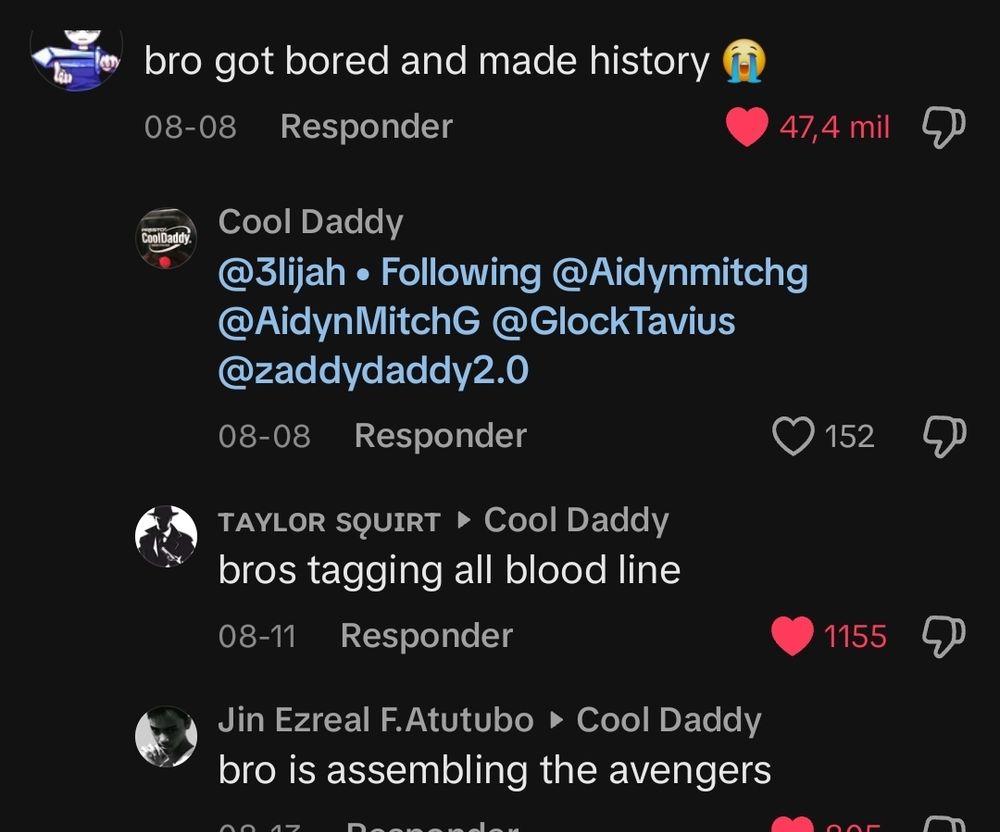The height and width of the screenshot is (832, 1000).
Task: Open the TAYLOR SQUIRT username
Action: 329,521
